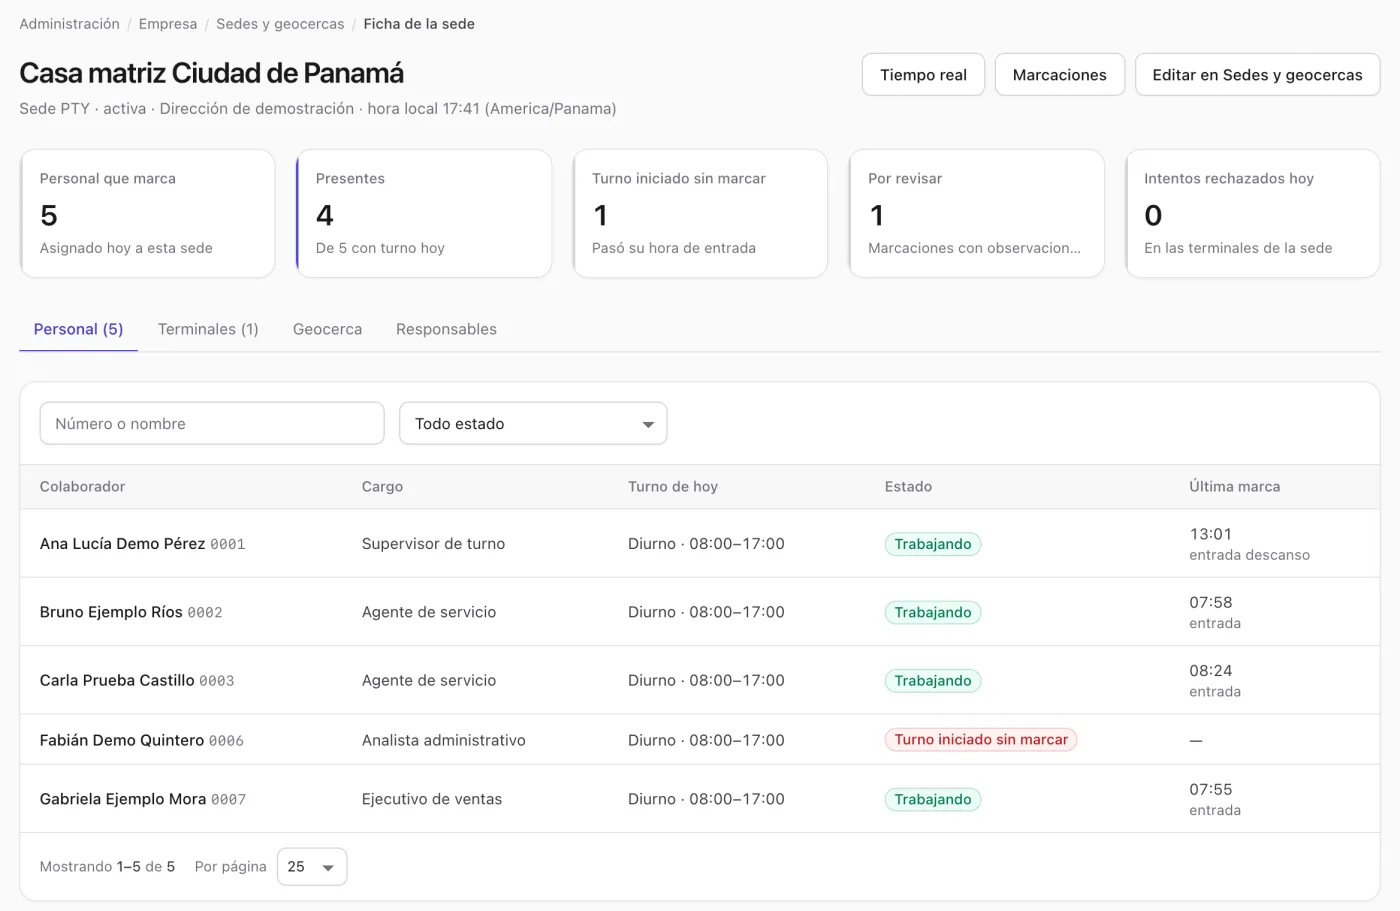Click the 08:24 entrada mark
1400x911 pixels.
pyautogui.click(x=1215, y=680)
